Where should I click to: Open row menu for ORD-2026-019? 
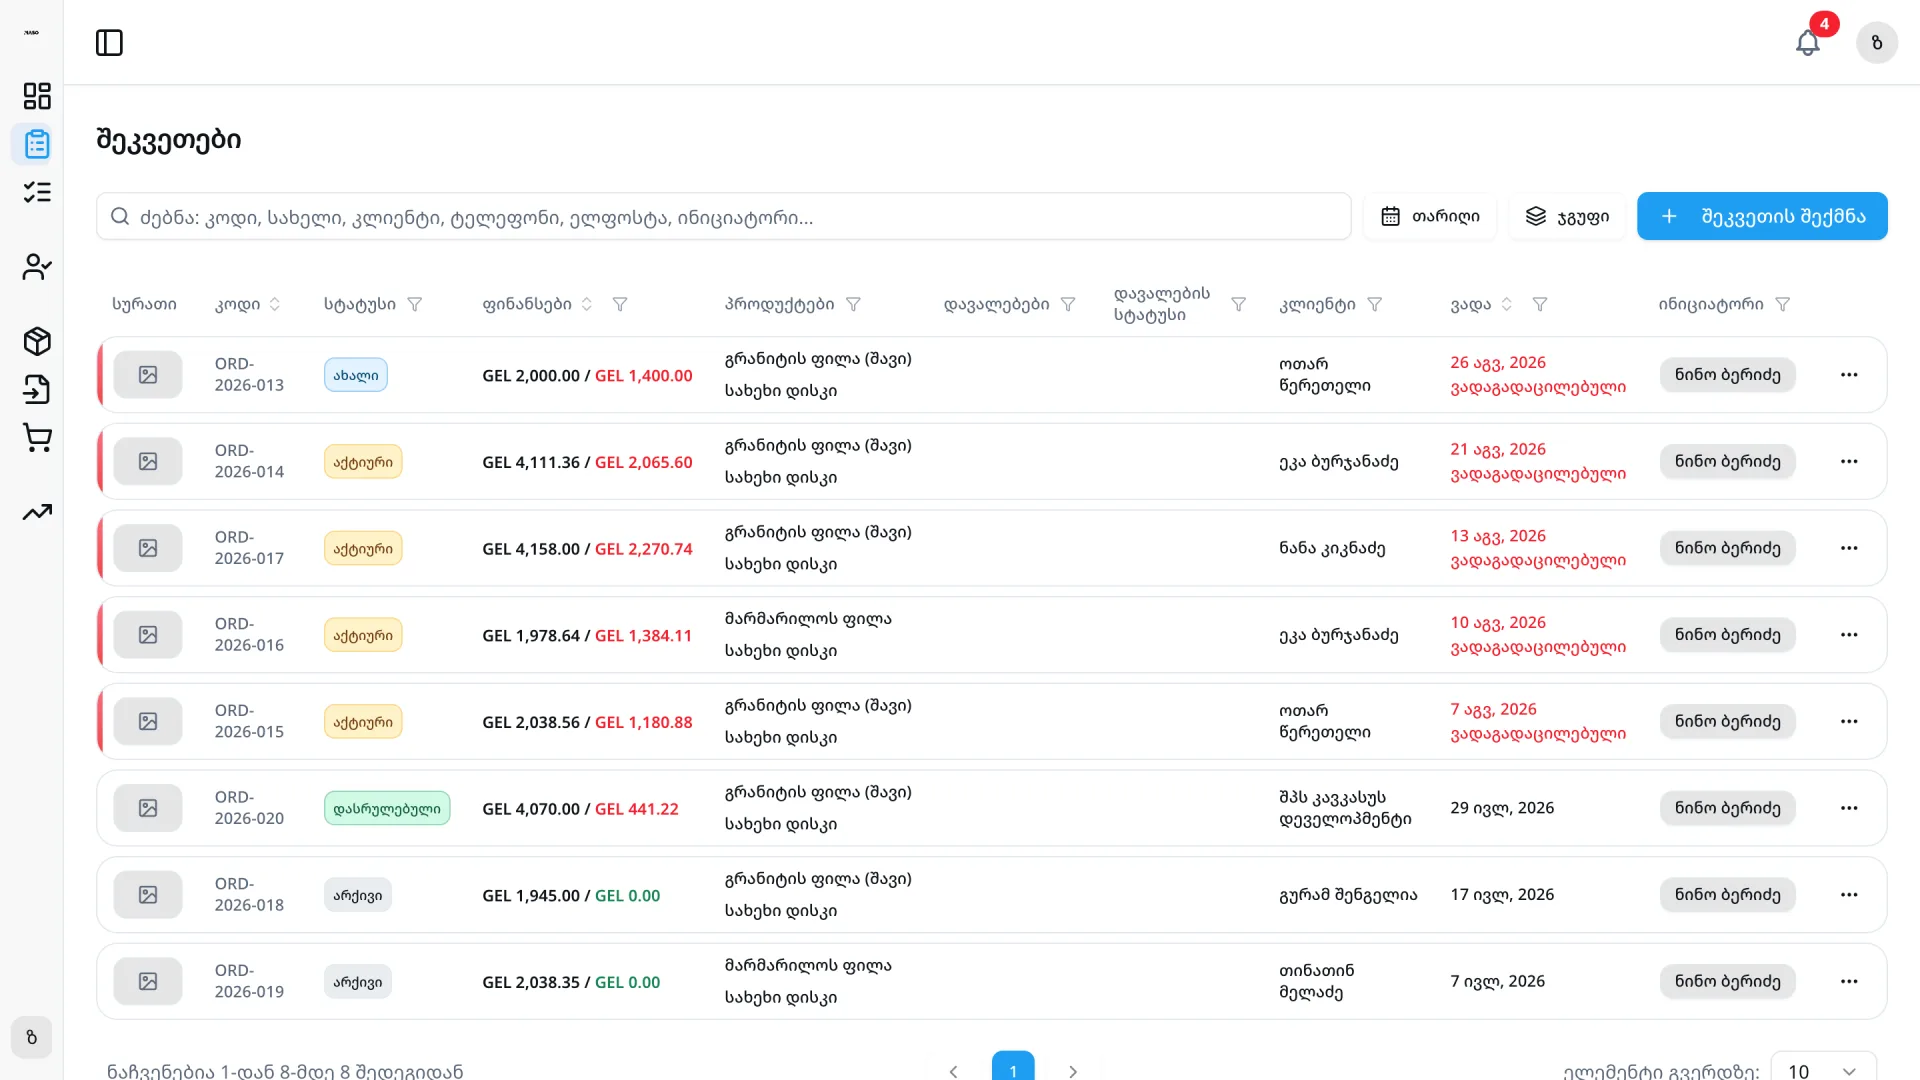pyautogui.click(x=1849, y=982)
